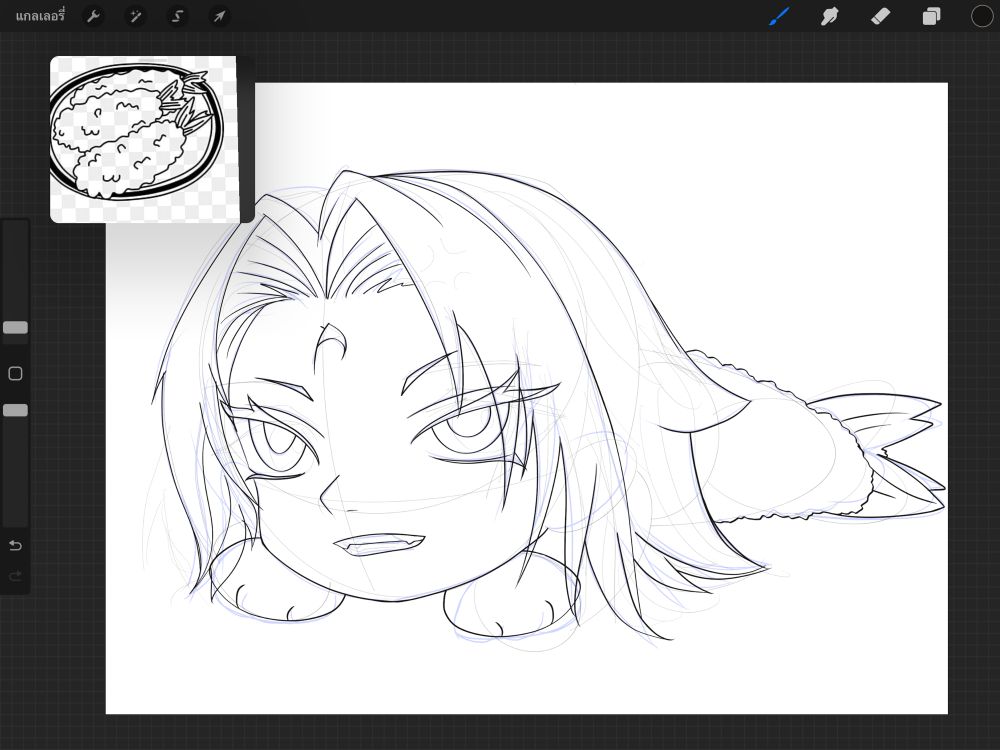
Task: Tap the fried shrimp reference image
Action: pyautogui.click(x=143, y=139)
